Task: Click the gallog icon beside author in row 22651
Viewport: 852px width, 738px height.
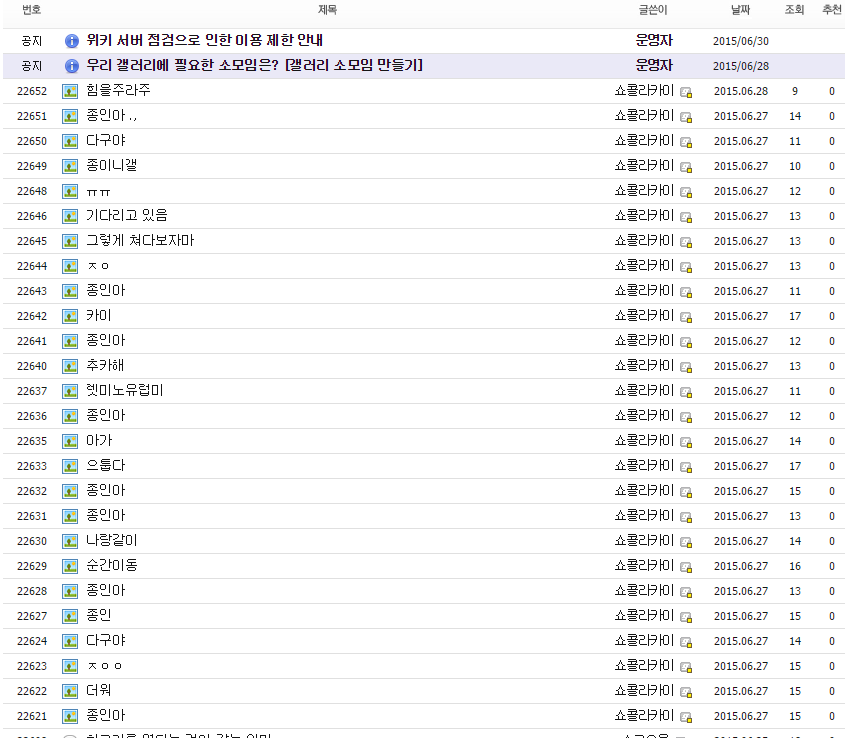Action: (686, 117)
